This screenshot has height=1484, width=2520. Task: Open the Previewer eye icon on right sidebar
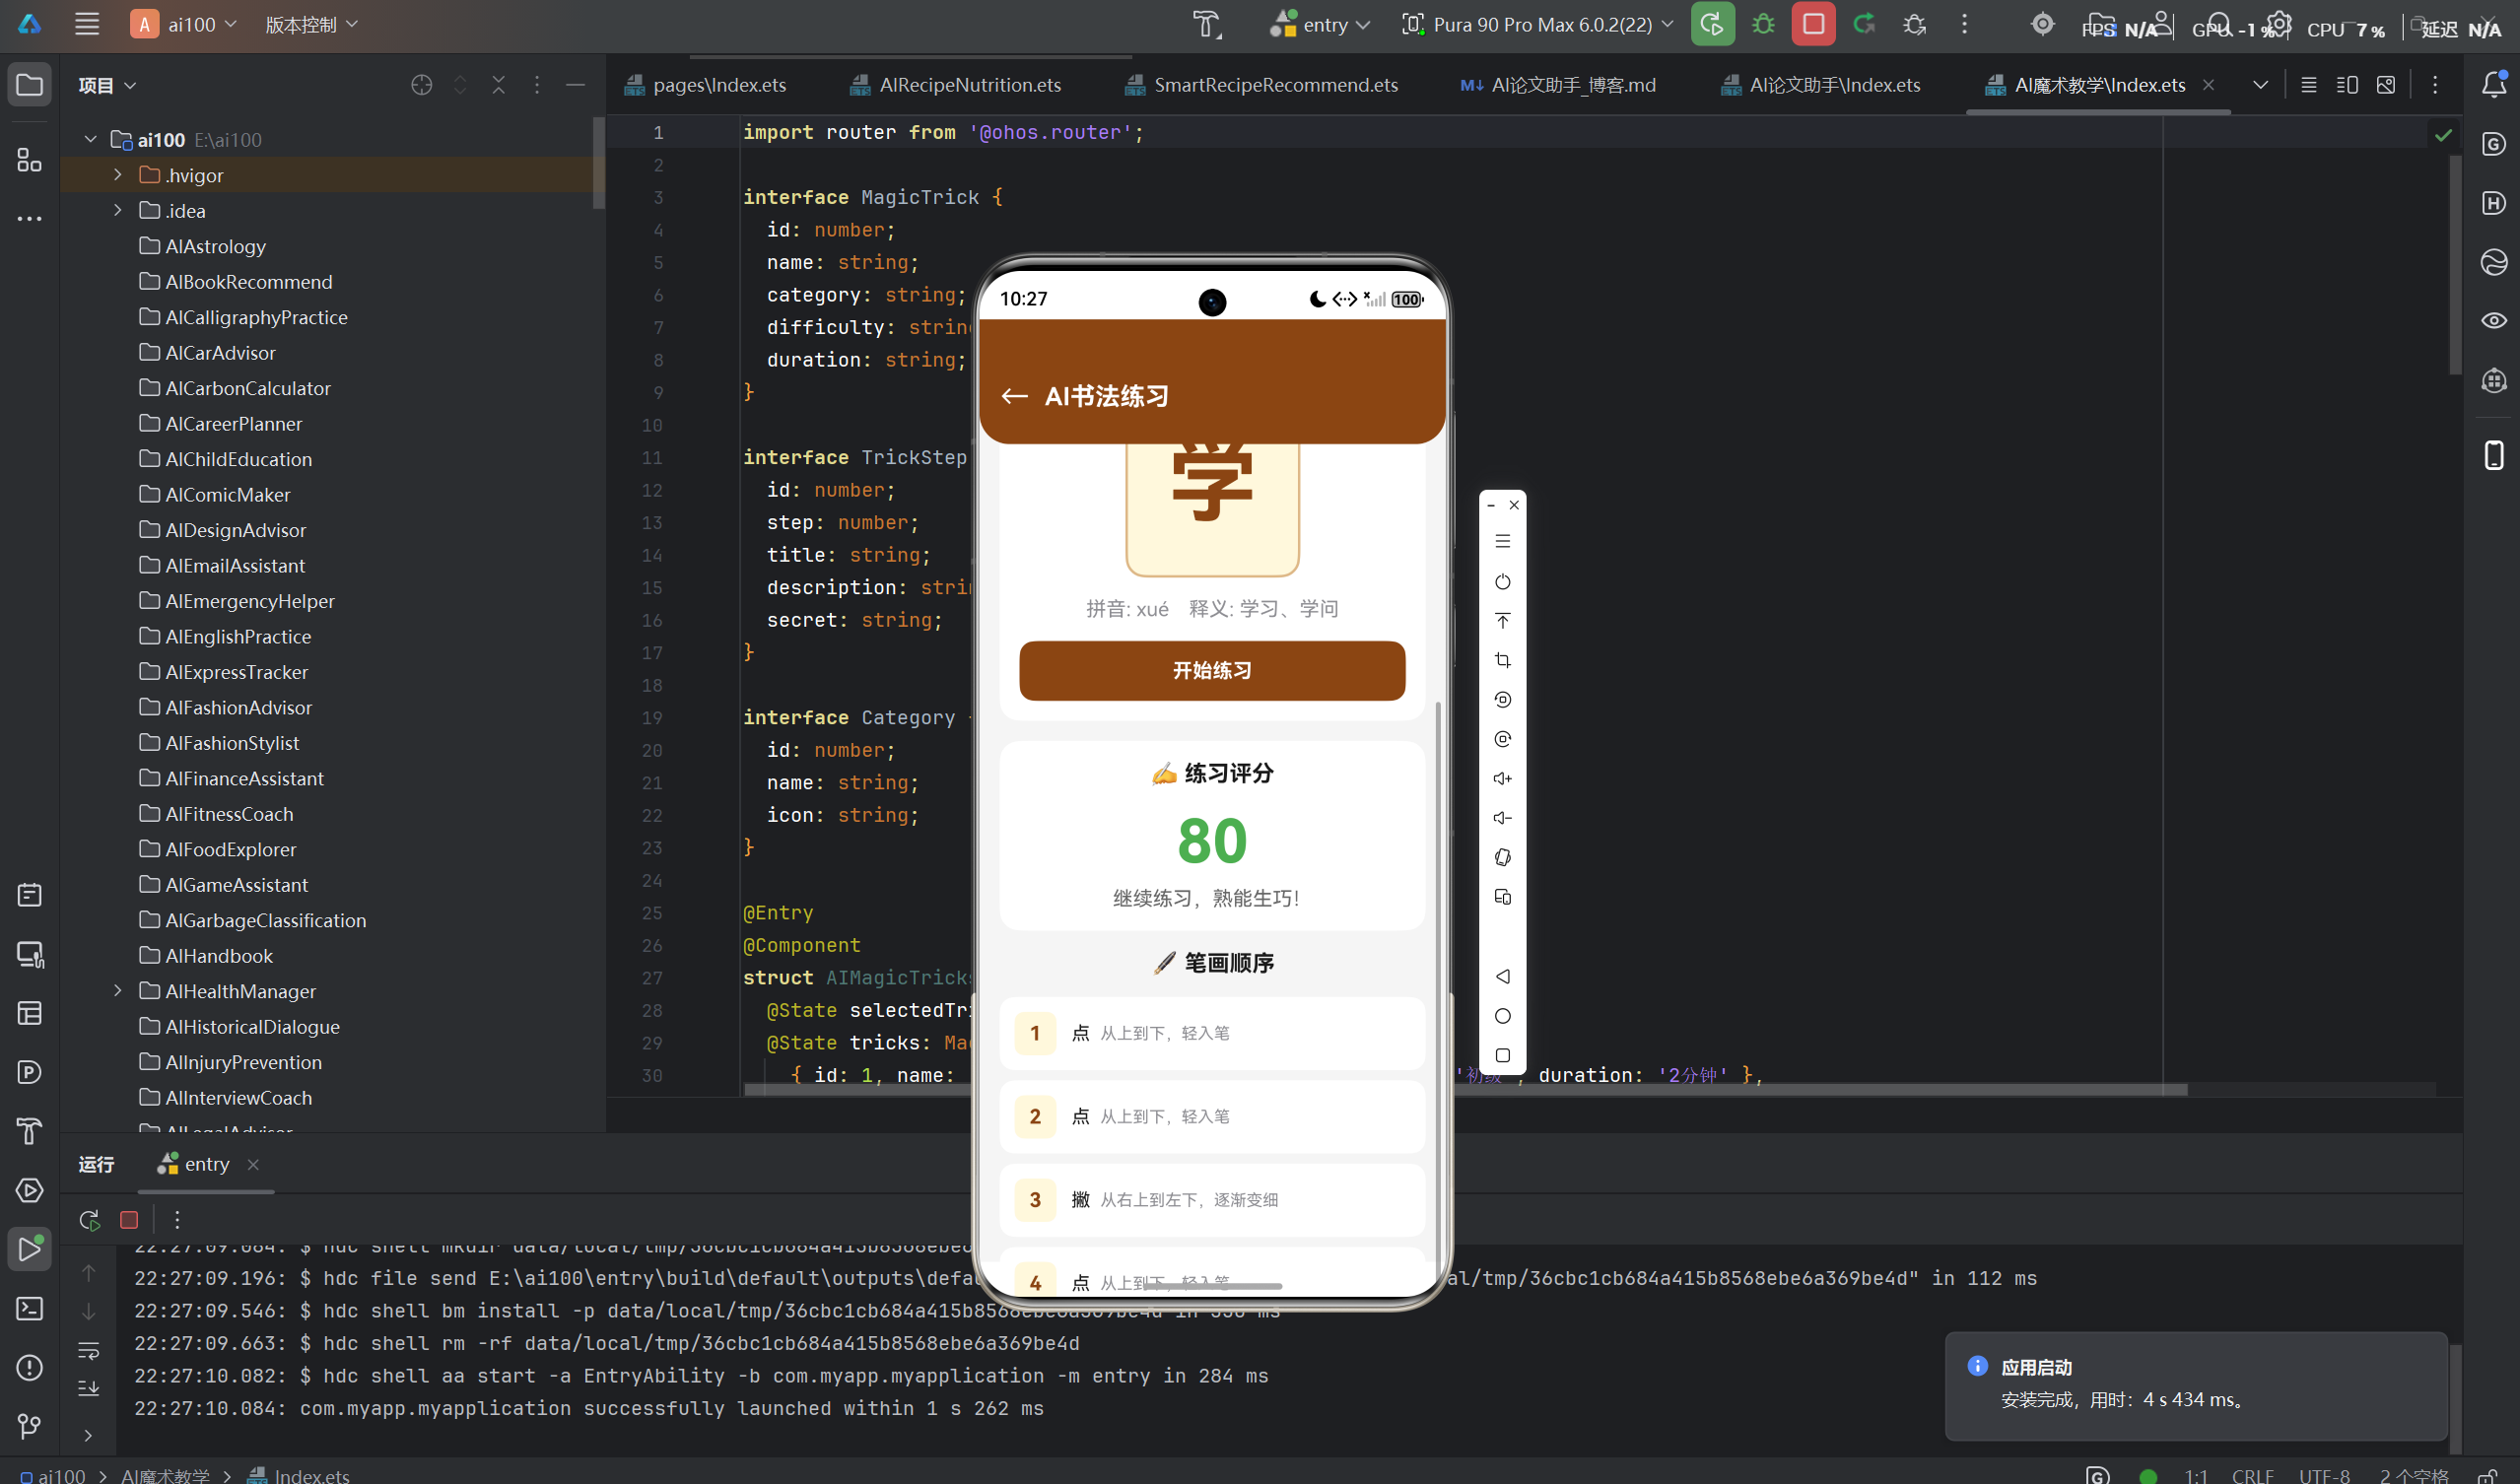pos(2494,320)
